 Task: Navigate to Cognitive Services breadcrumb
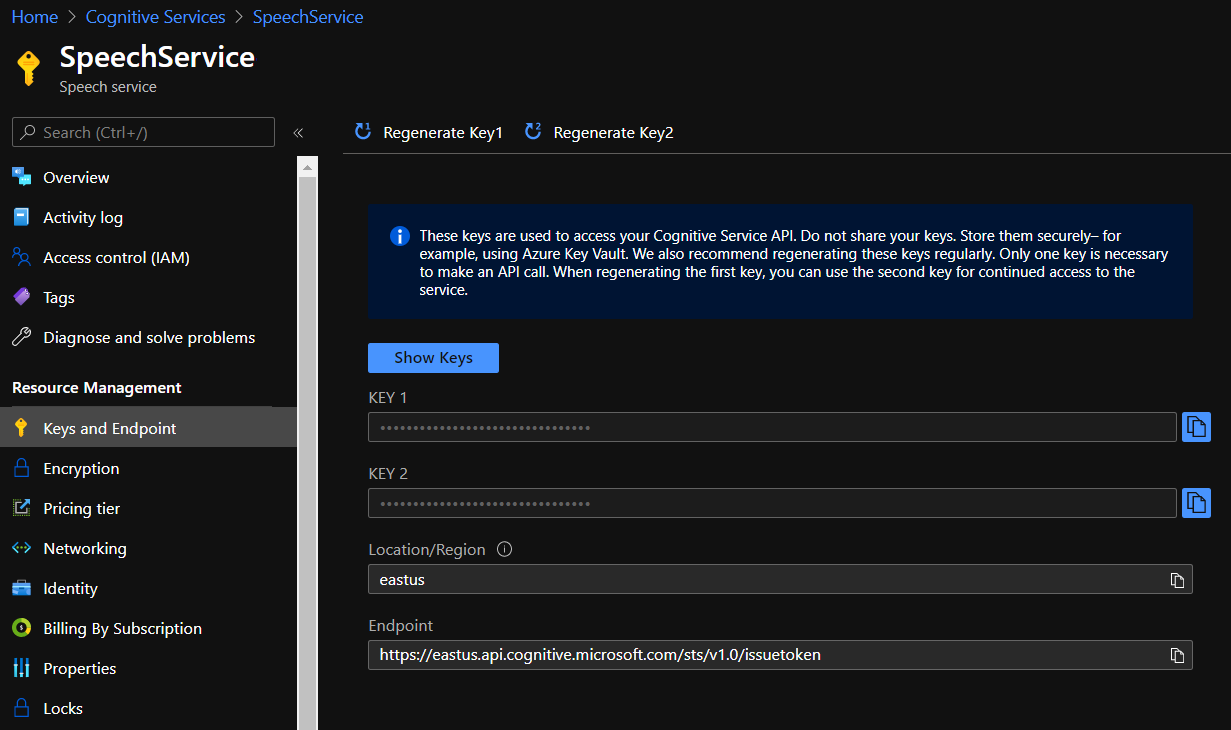[x=155, y=17]
